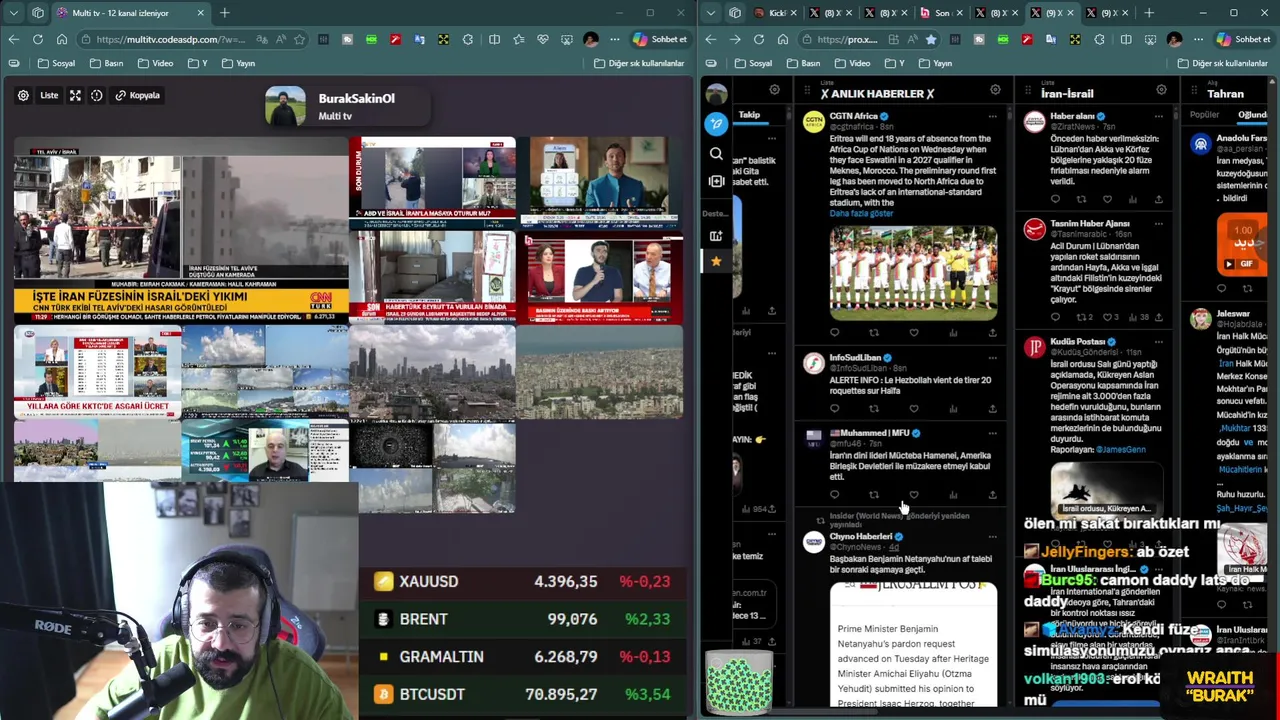Select the XAUUSD ticker row

[x=523, y=581]
